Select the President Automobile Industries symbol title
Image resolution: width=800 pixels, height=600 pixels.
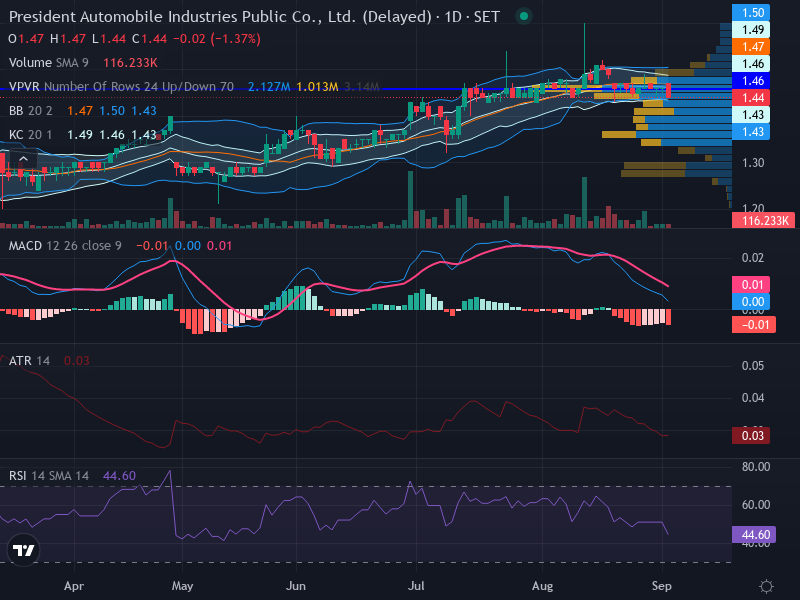255,17
